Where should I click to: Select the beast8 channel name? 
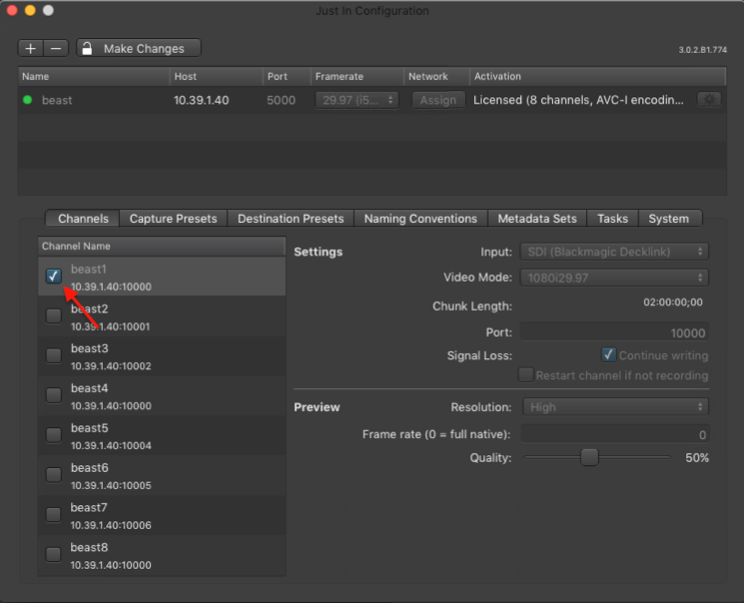click(x=89, y=547)
